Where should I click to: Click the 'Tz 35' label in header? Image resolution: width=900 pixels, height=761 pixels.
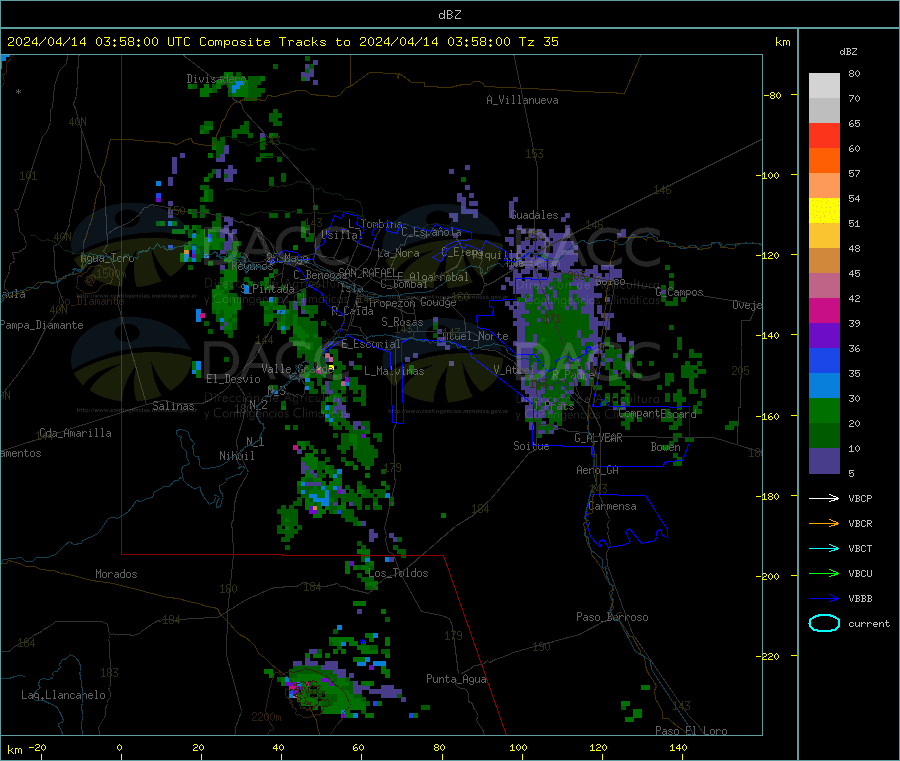point(538,42)
